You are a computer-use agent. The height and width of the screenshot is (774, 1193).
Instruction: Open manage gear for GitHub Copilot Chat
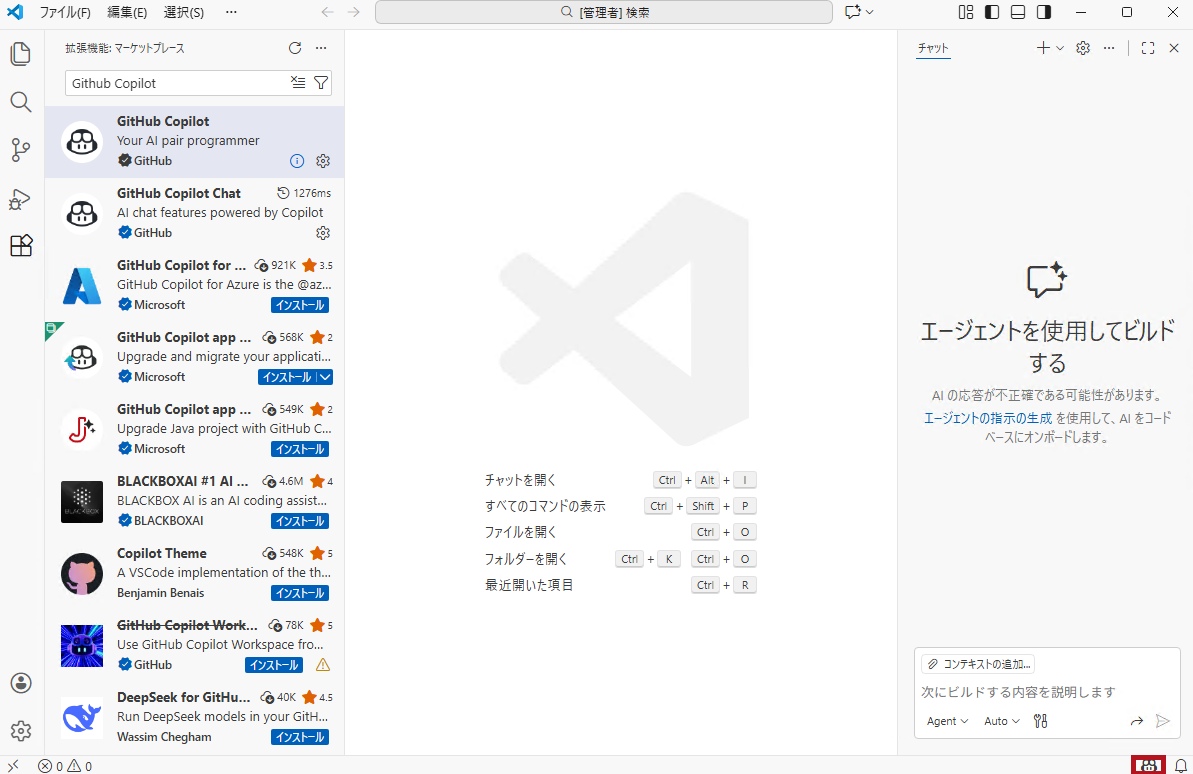click(323, 233)
